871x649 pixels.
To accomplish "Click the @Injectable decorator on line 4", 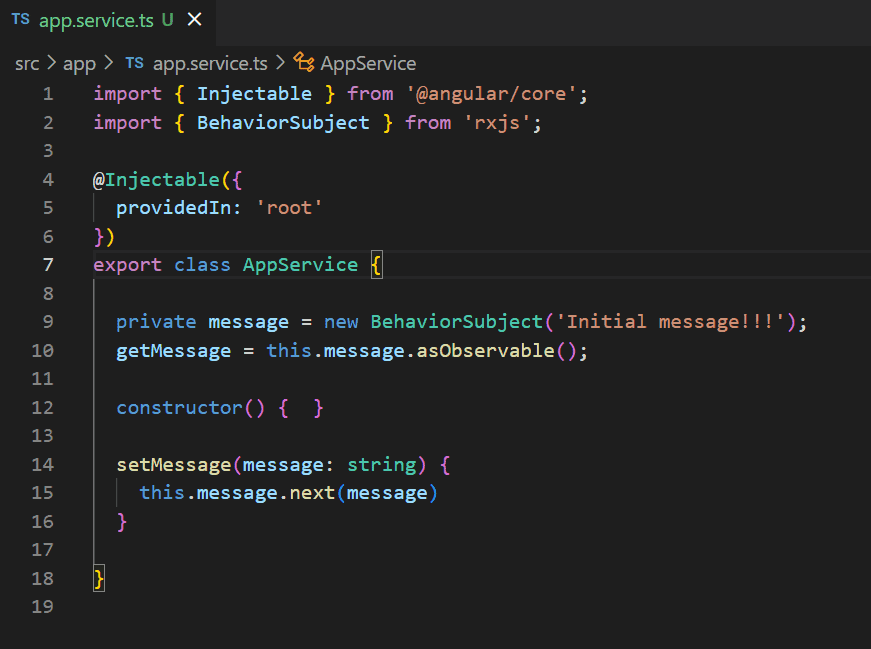I will 156,180.
